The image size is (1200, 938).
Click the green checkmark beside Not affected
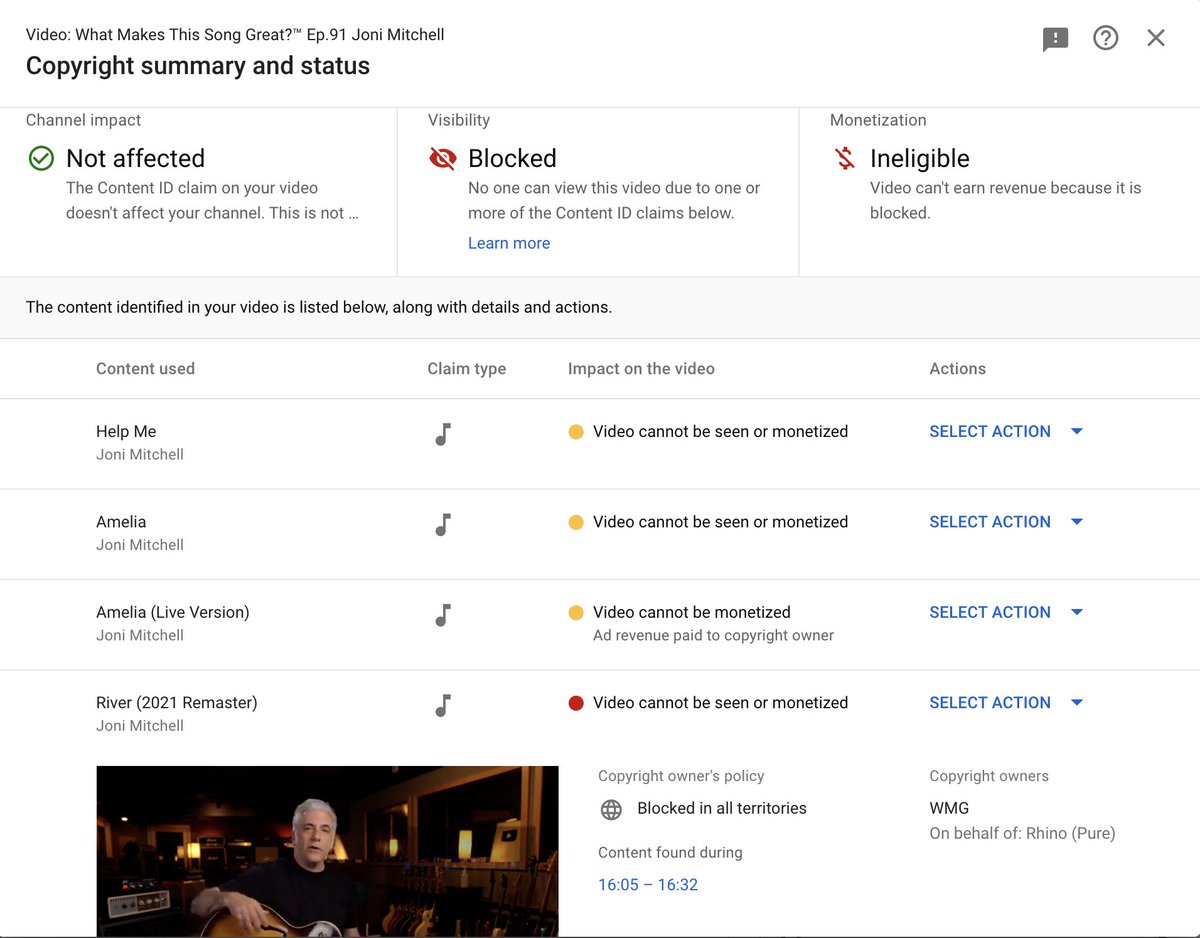[x=40, y=158]
